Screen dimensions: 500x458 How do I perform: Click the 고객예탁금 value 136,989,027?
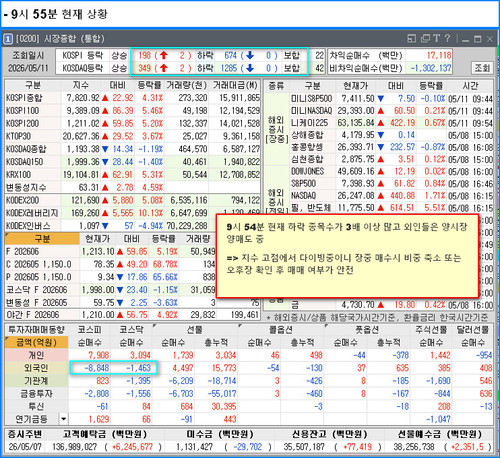pos(74,447)
